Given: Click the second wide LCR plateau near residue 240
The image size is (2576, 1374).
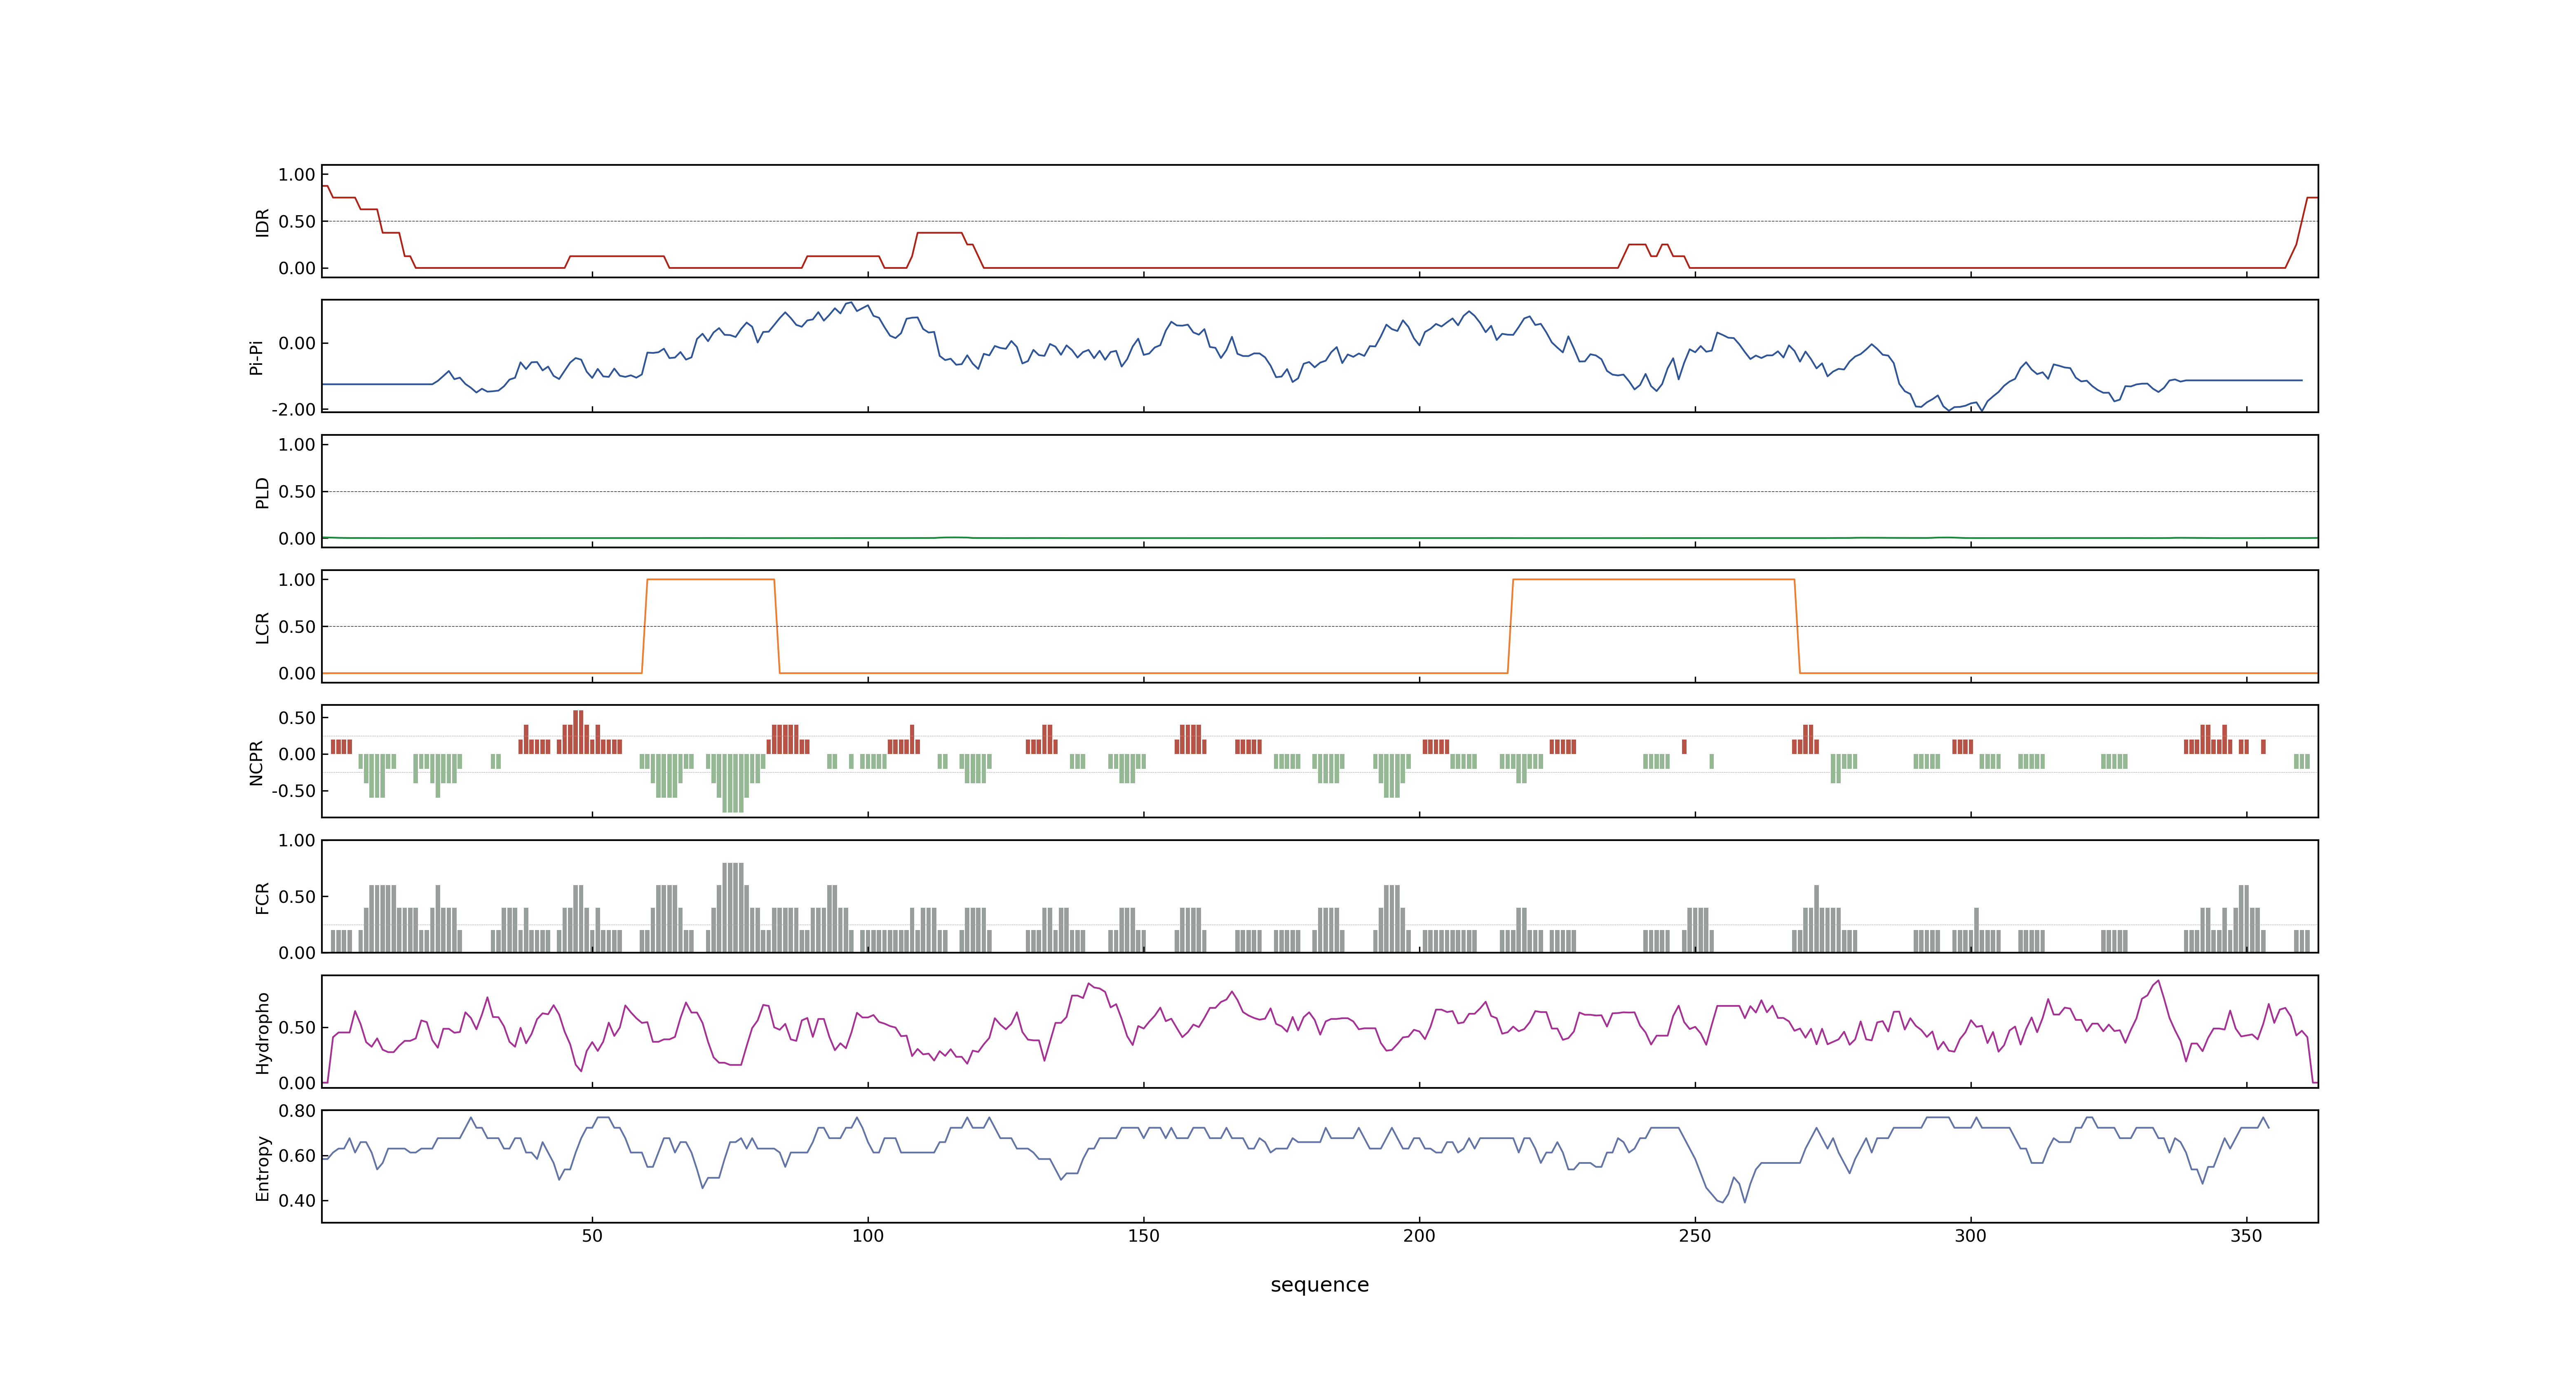Looking at the screenshot, I should tap(1653, 579).
